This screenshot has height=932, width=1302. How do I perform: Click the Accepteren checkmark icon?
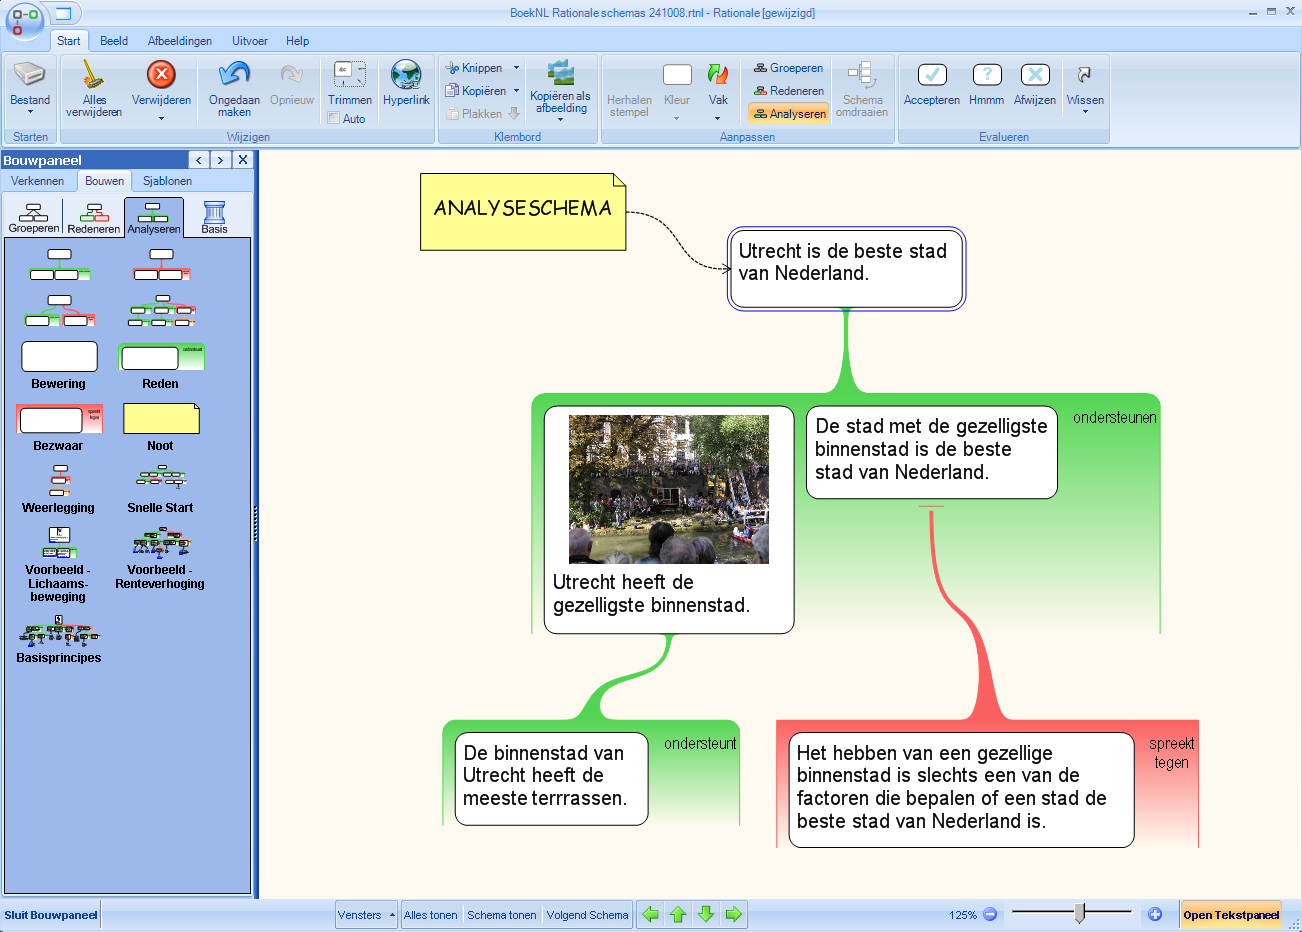point(932,75)
